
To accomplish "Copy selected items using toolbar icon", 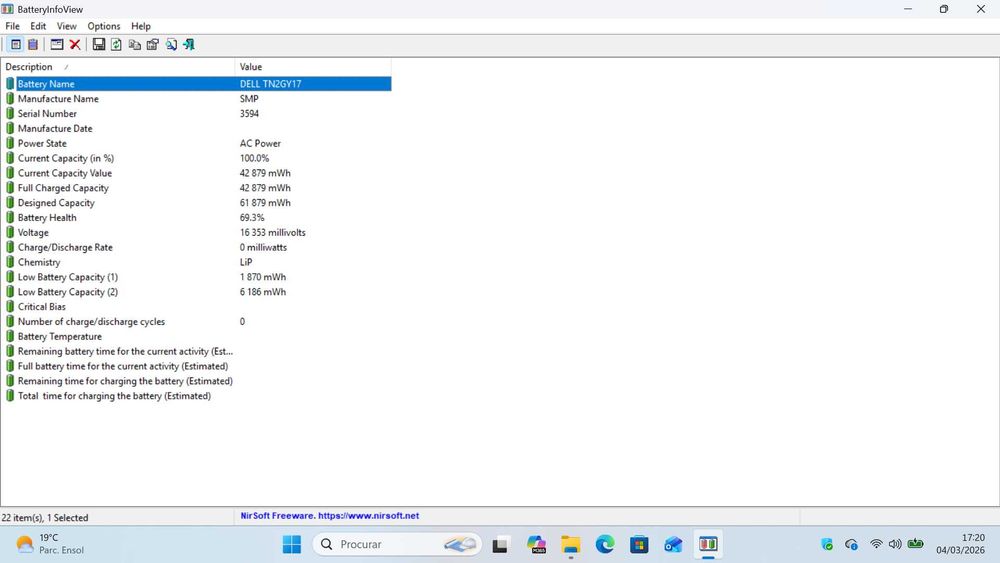I will click(135, 44).
